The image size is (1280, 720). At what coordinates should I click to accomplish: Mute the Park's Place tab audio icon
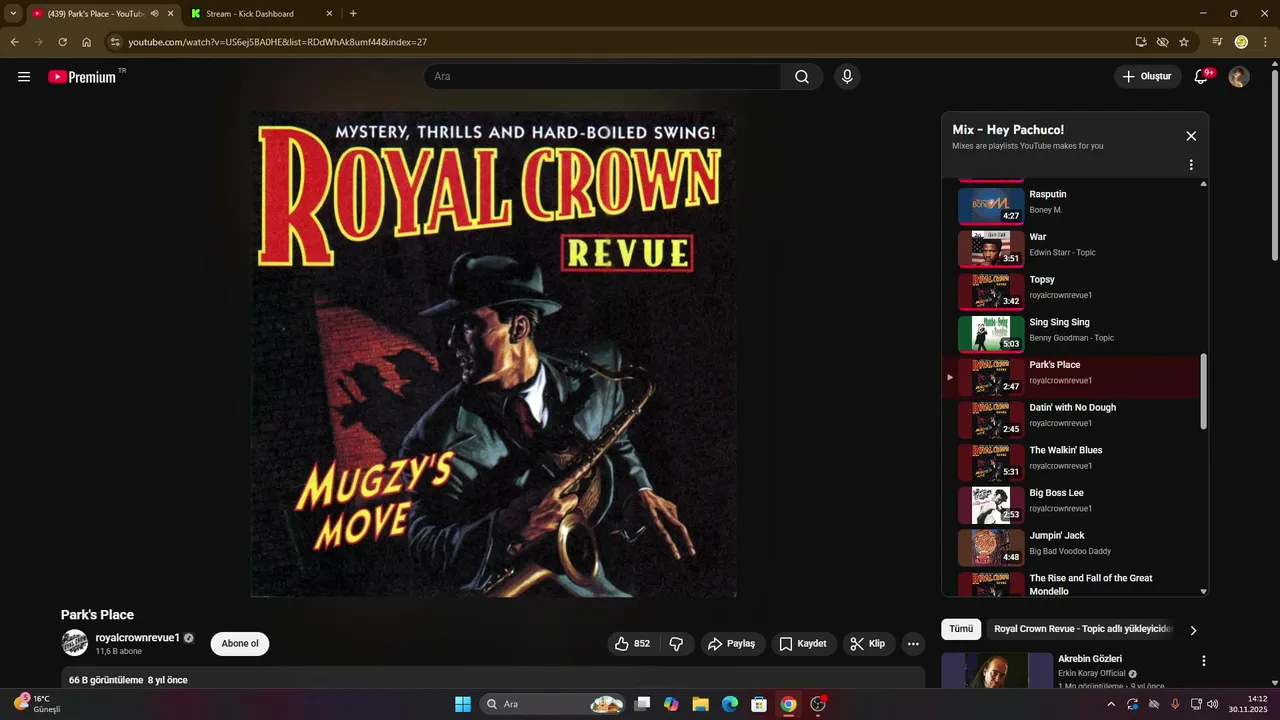tap(154, 14)
